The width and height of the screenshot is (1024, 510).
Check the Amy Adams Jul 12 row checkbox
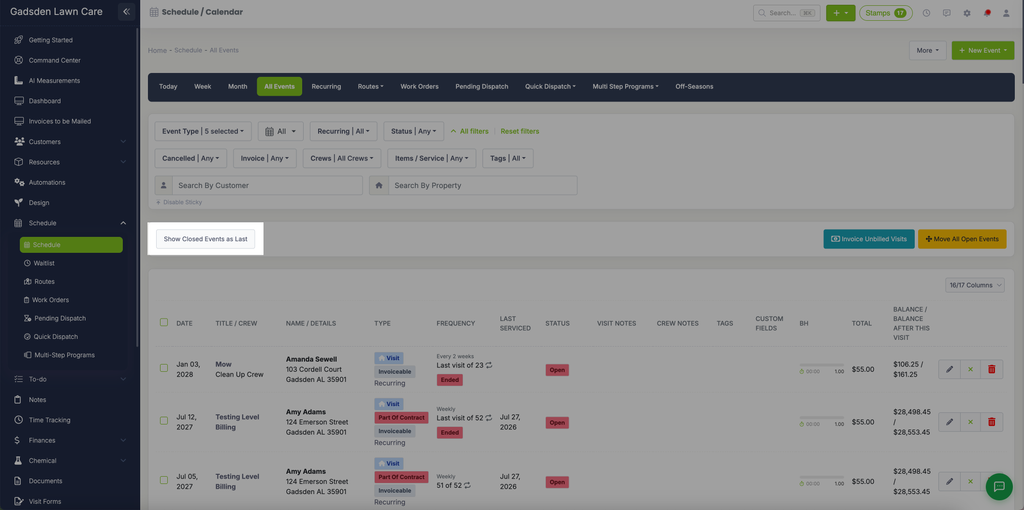click(x=164, y=421)
